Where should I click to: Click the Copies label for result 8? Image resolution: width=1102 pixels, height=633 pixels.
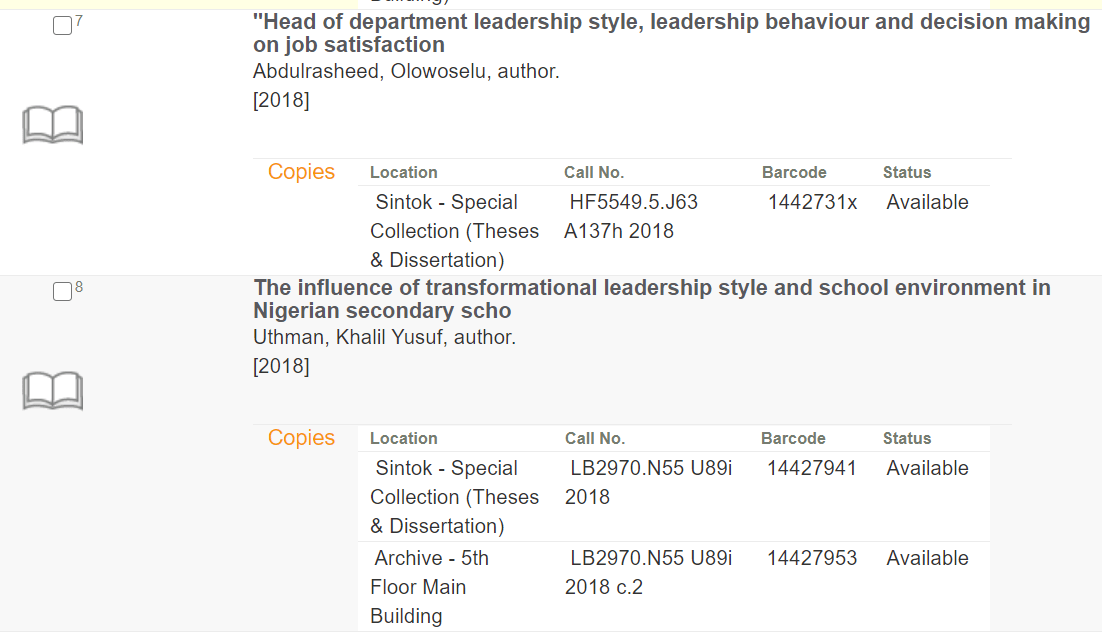click(301, 438)
